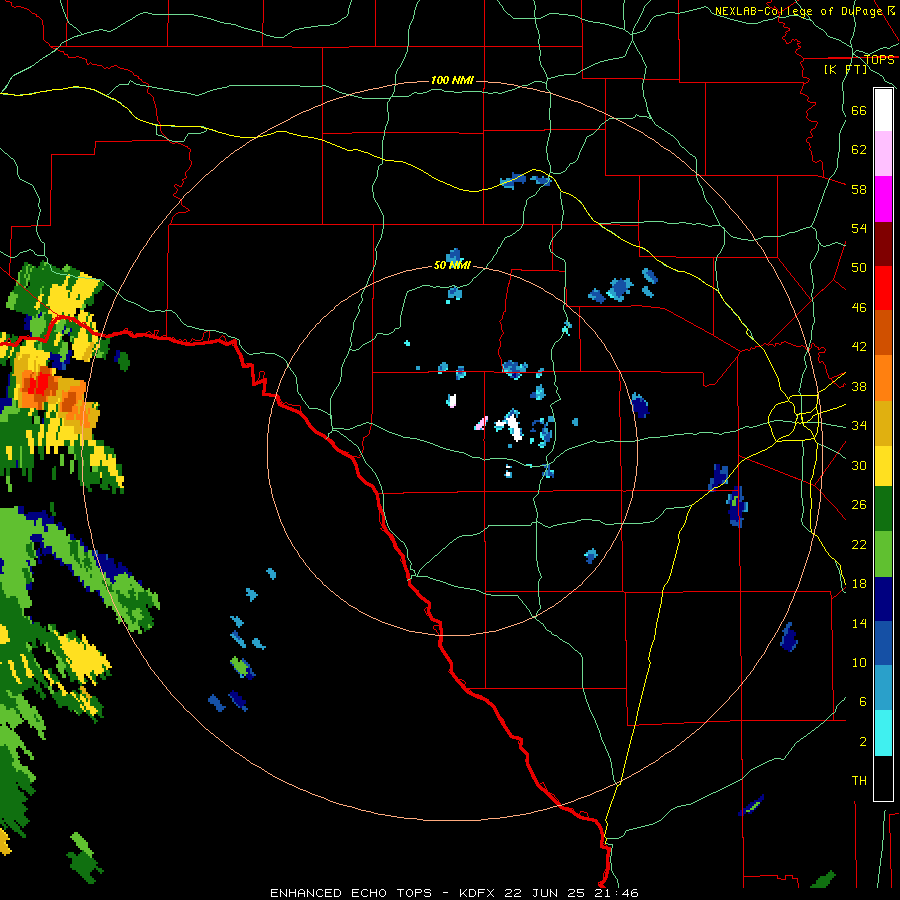Screen dimensions: 900x900
Task: Click the legend value 18
Action: tap(859, 584)
